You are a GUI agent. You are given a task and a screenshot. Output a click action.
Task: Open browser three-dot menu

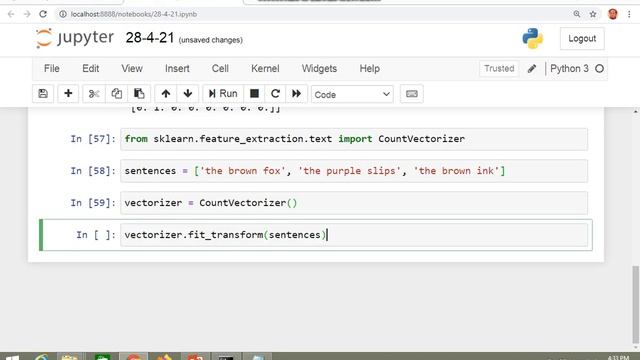(629, 14)
